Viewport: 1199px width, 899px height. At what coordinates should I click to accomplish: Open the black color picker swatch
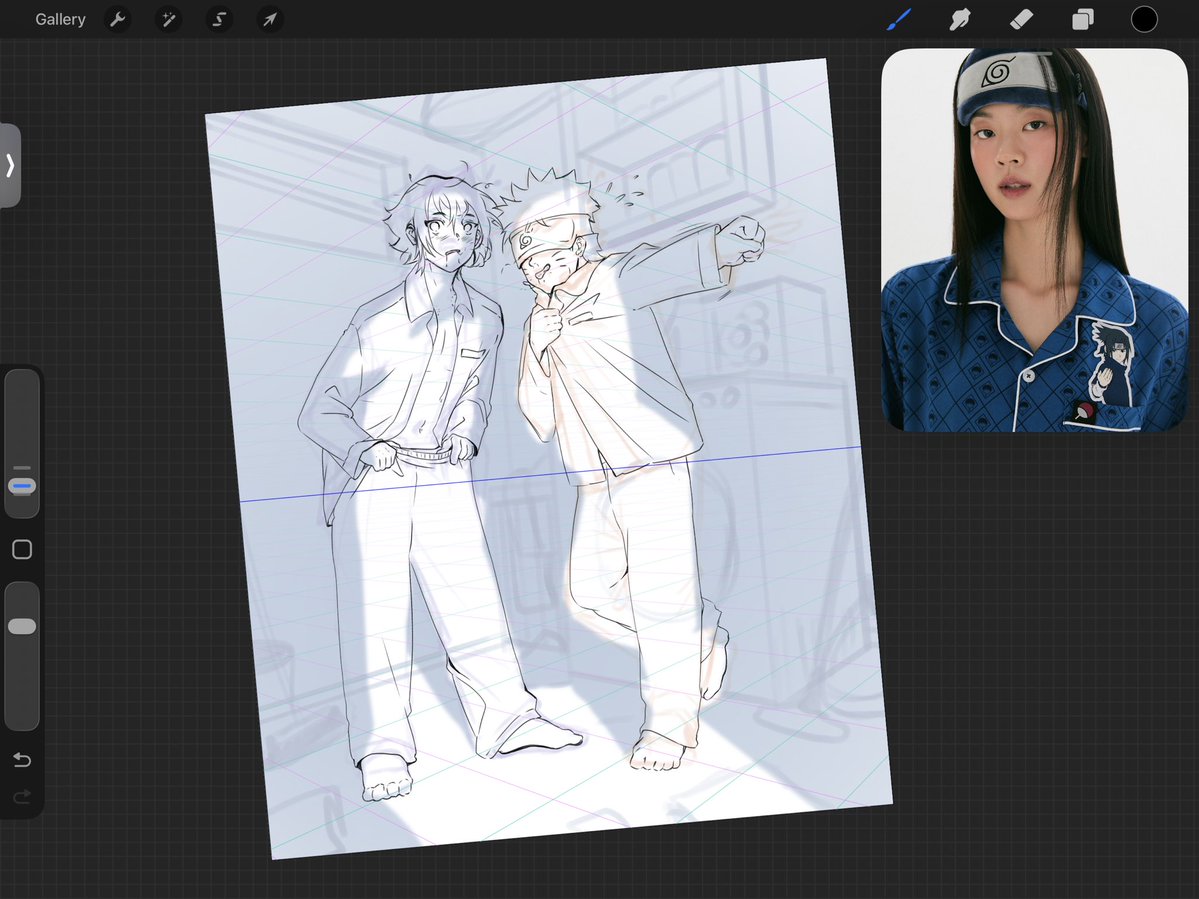pyautogui.click(x=1144, y=19)
